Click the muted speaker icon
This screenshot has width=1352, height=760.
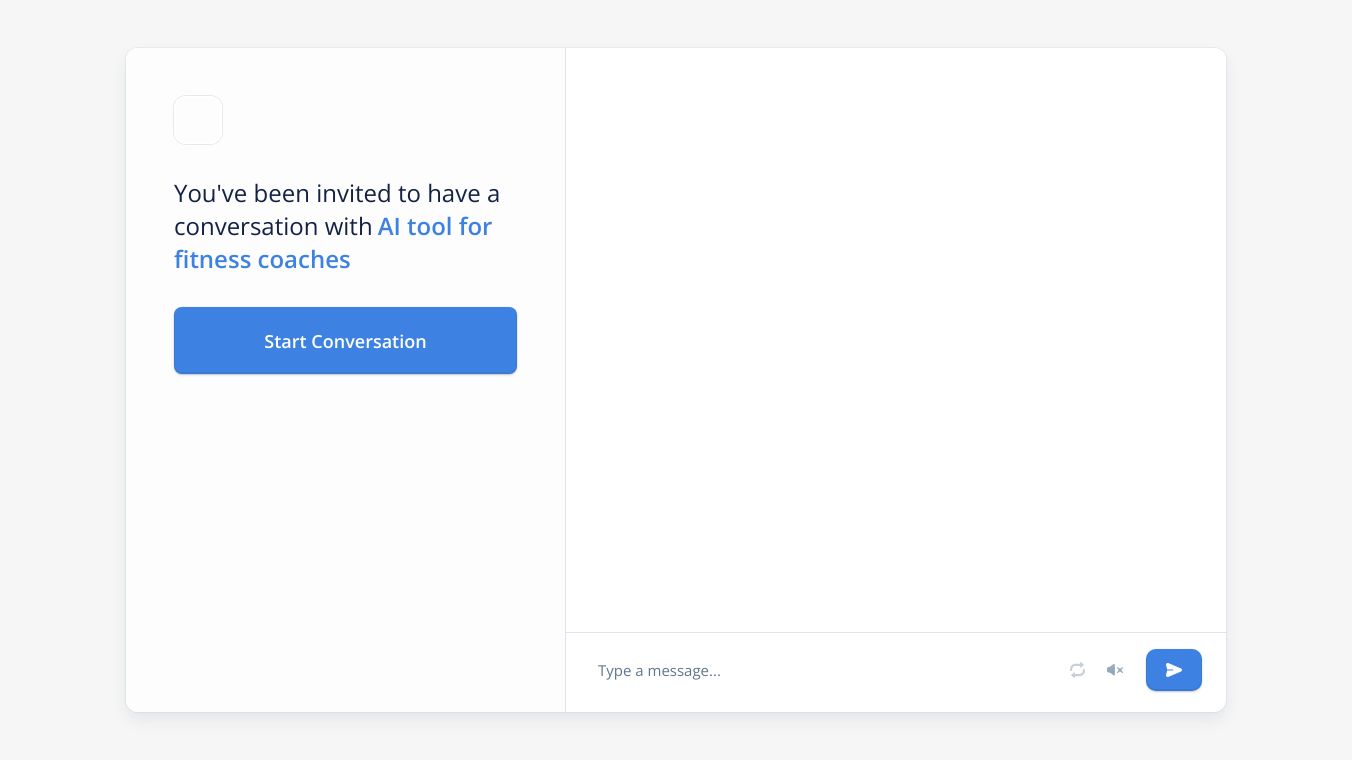(x=1115, y=670)
